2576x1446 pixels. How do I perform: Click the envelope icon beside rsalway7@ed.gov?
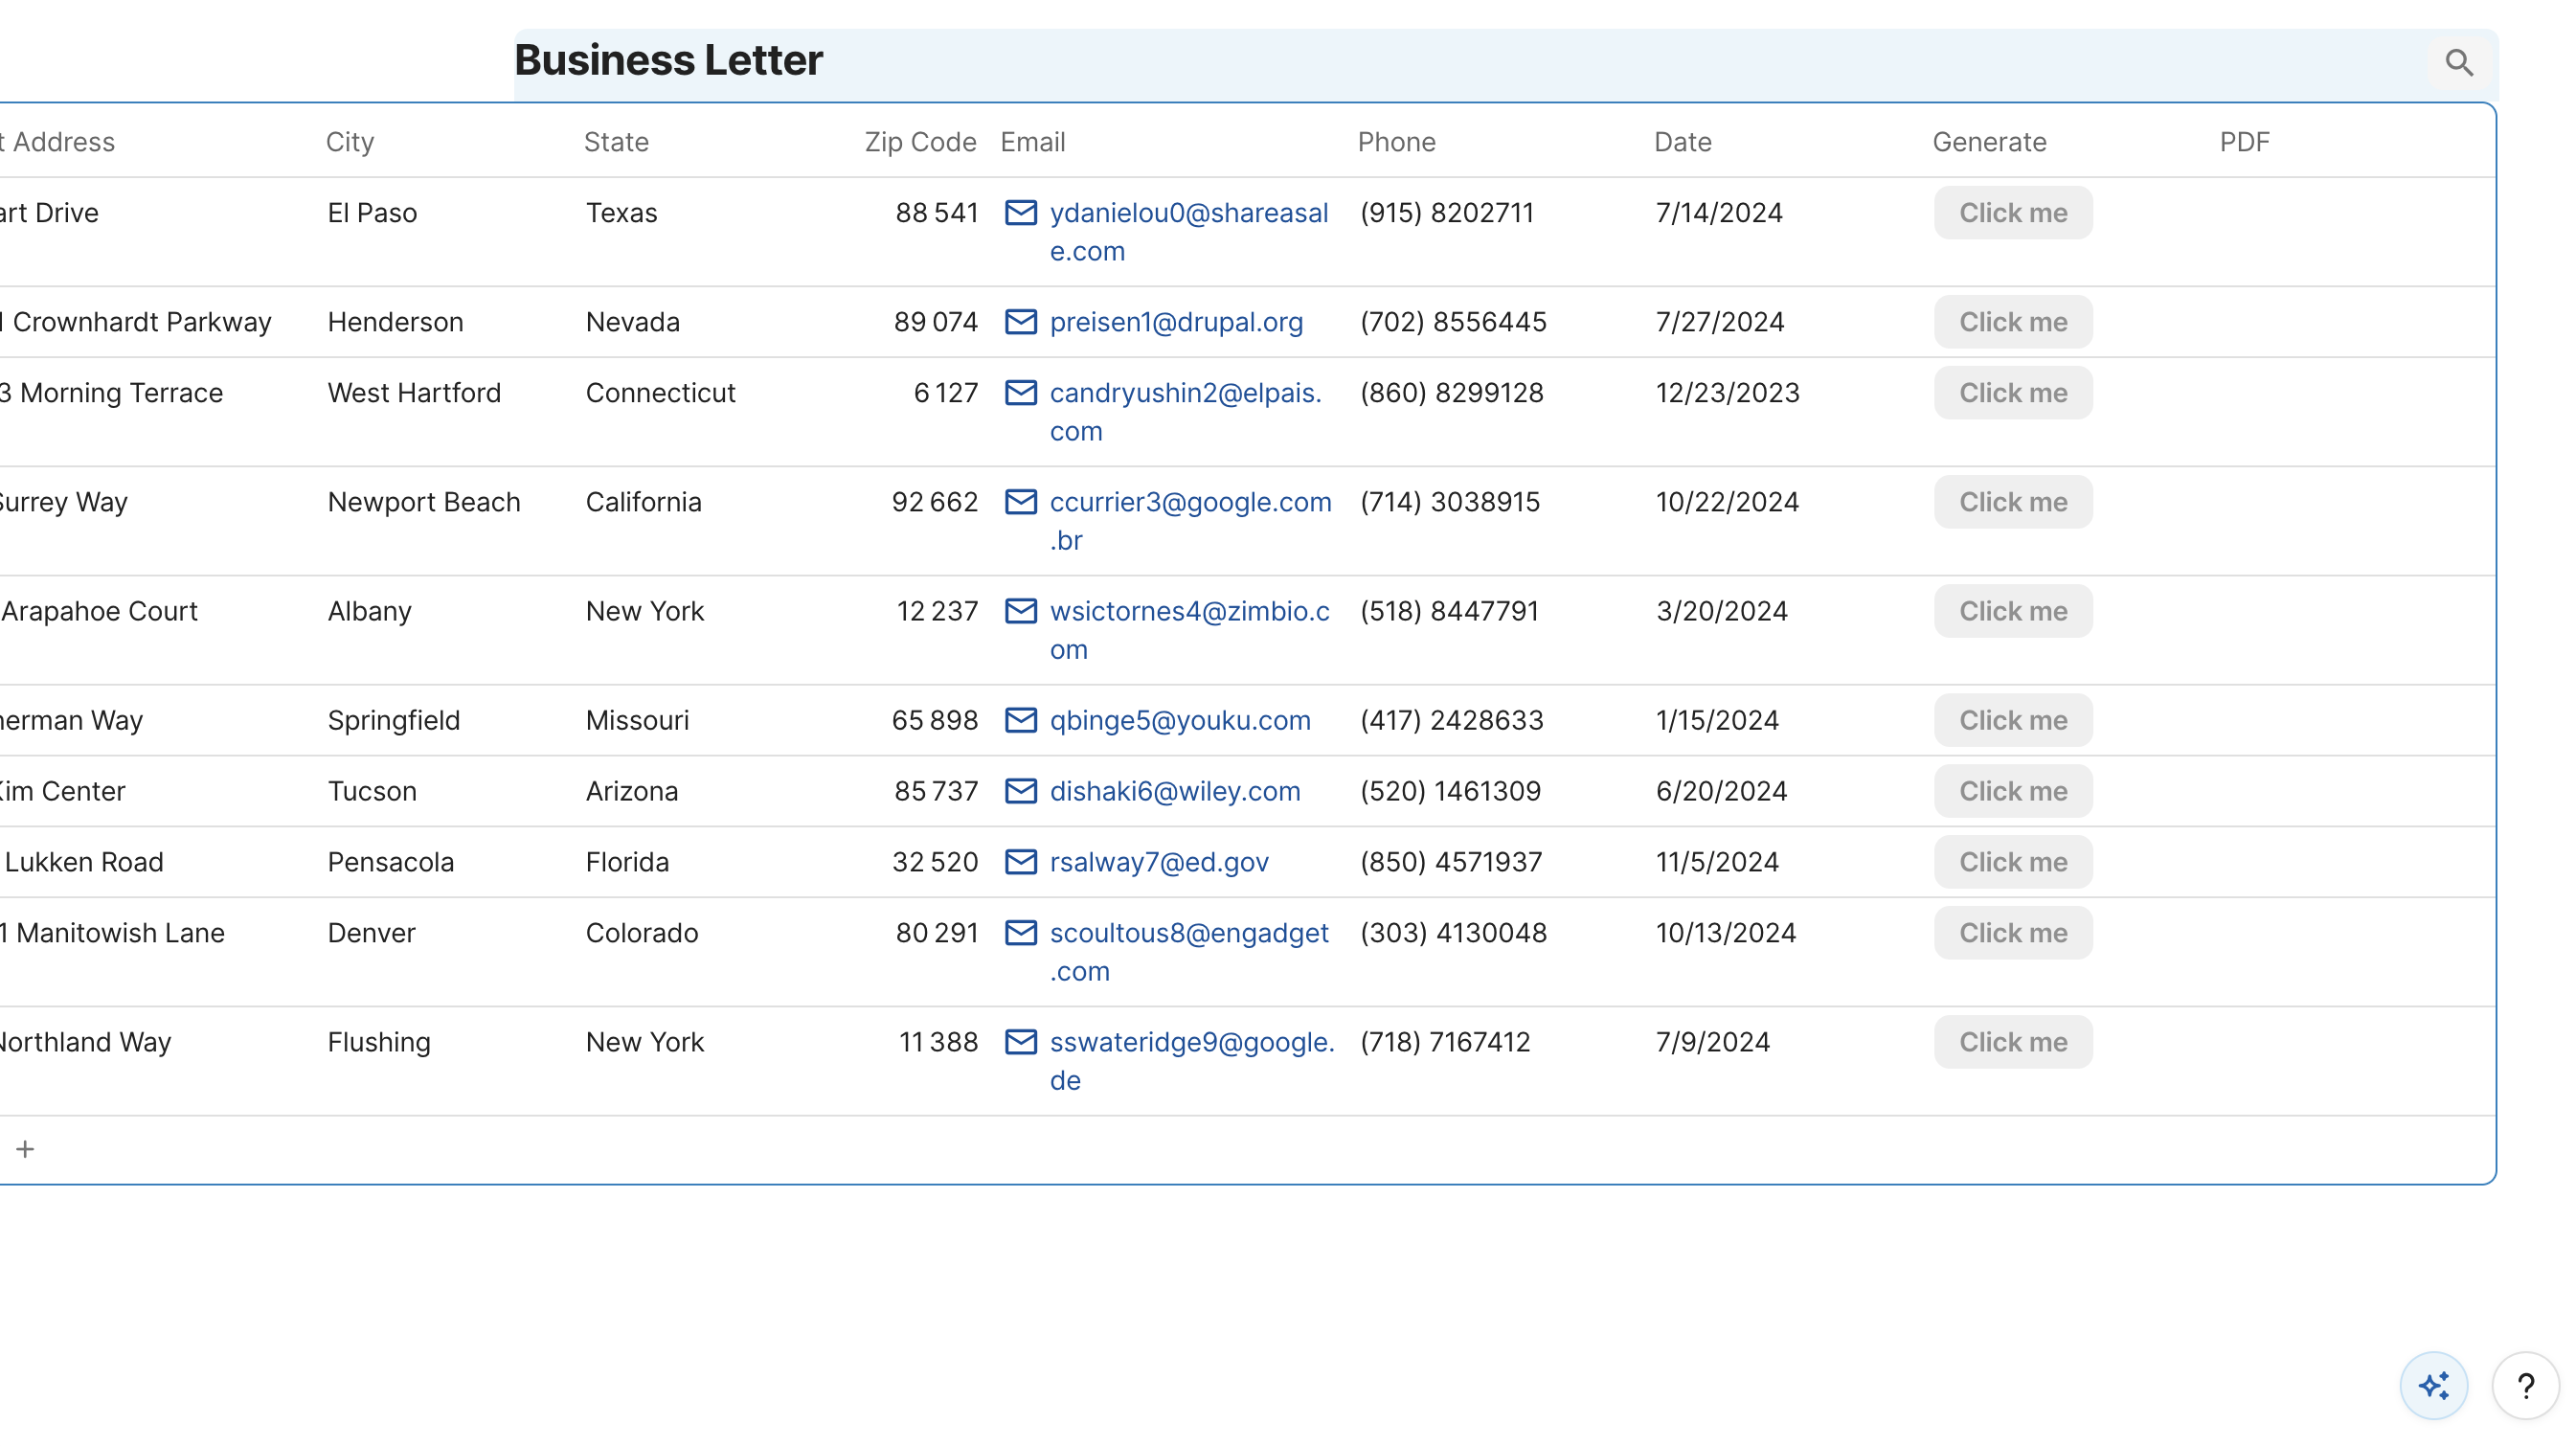pyautogui.click(x=1021, y=862)
